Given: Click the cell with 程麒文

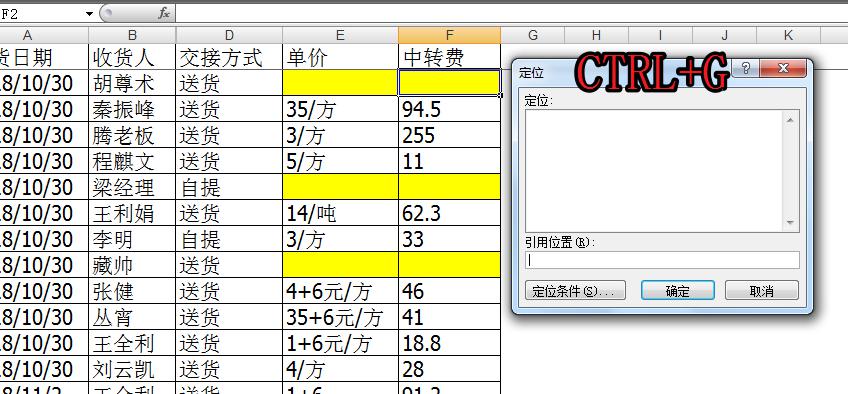Looking at the screenshot, I should (132, 161).
